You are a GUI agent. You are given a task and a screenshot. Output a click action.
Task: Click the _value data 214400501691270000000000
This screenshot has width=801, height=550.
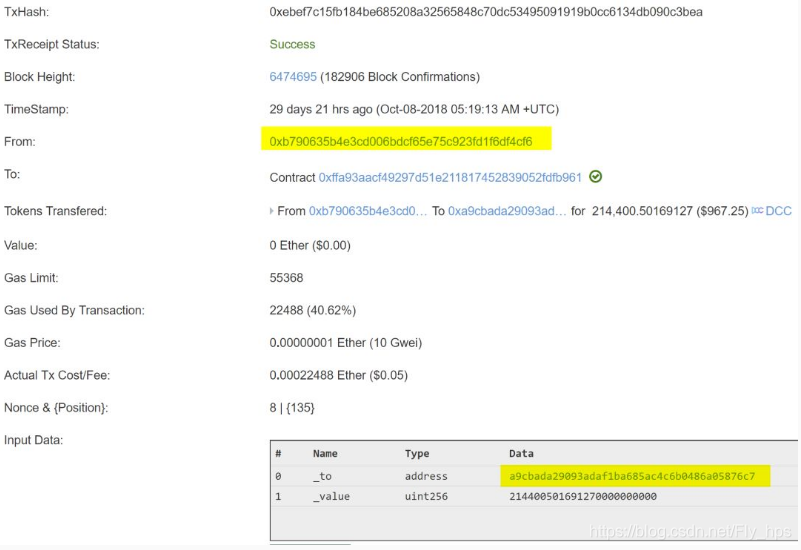pos(583,496)
